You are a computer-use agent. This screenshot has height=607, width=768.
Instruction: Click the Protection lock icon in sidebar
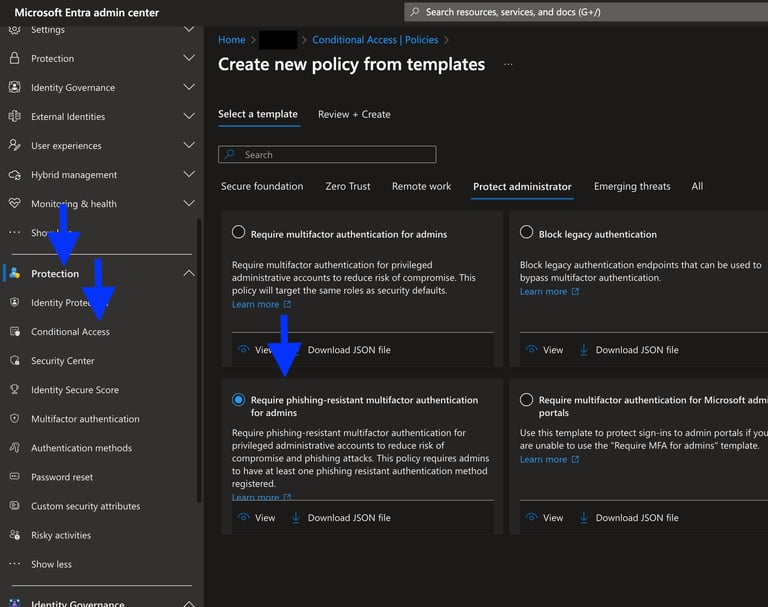pyautogui.click(x=15, y=58)
